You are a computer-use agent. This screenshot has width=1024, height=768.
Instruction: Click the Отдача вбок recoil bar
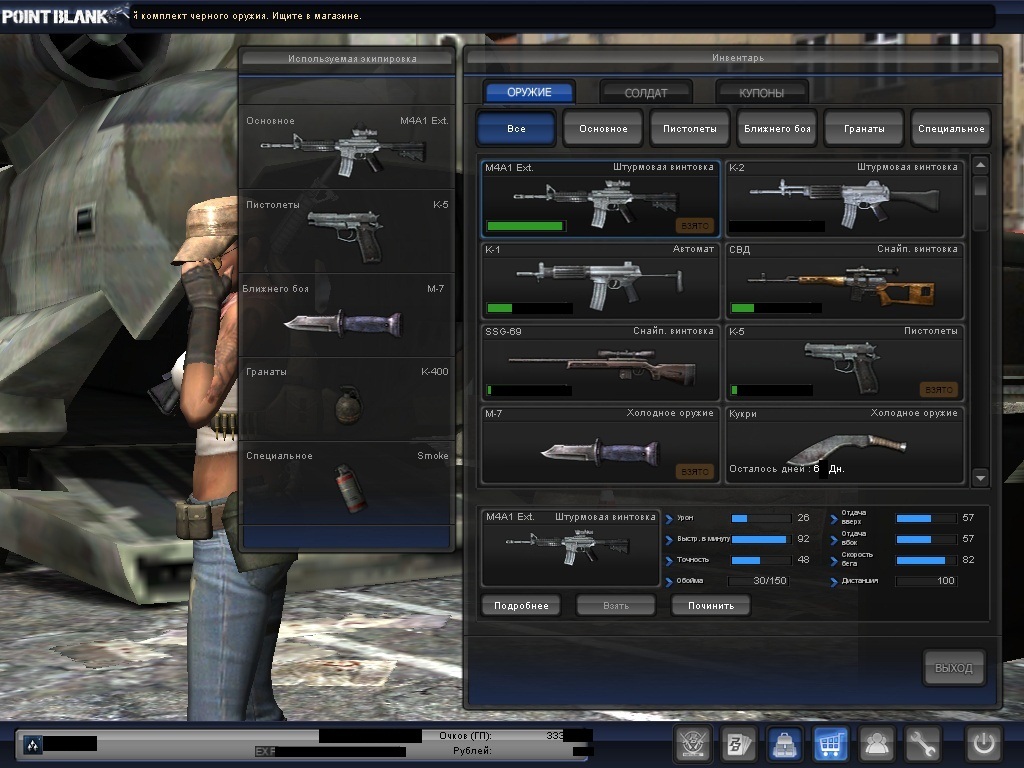926,539
